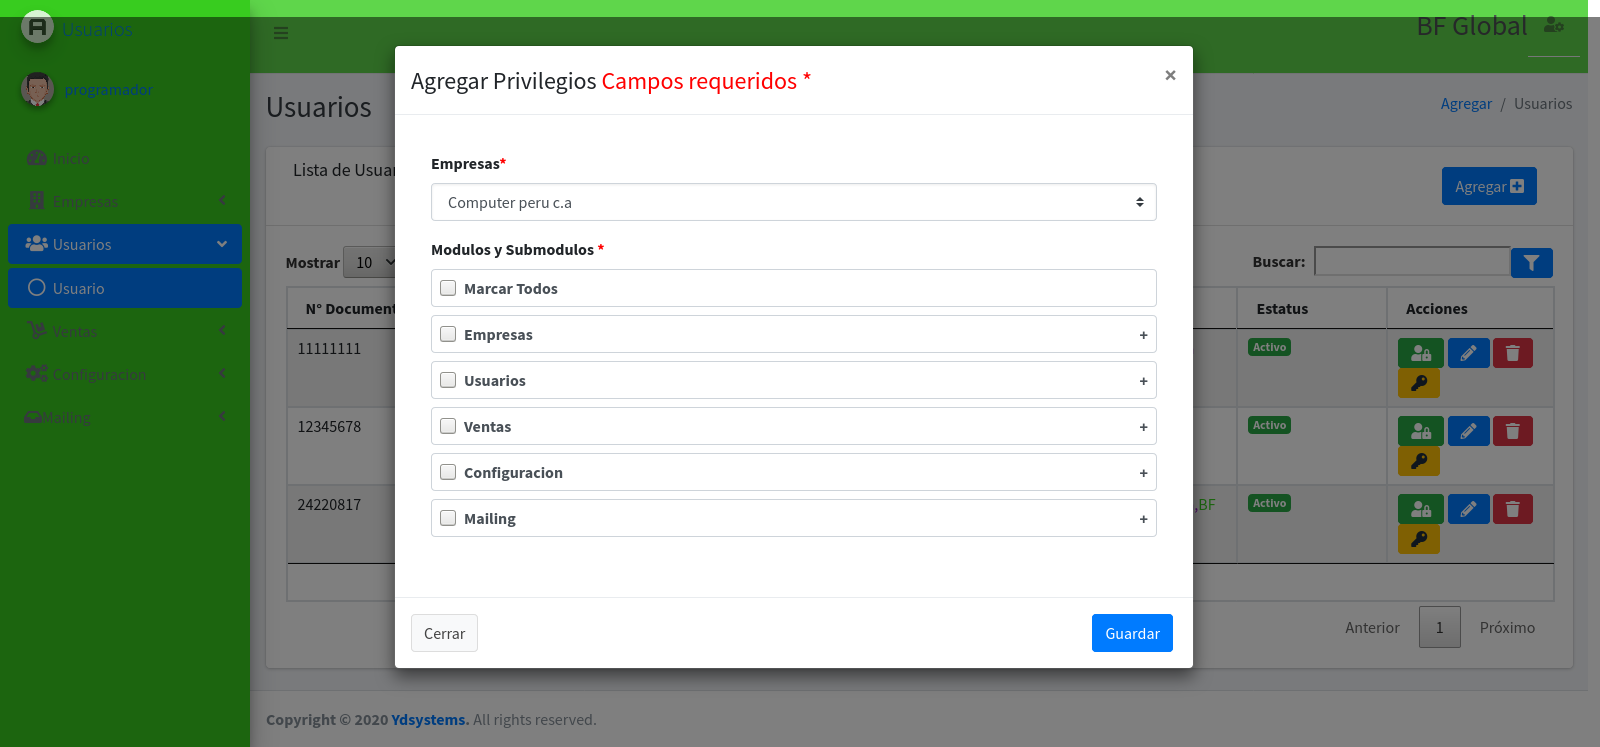This screenshot has height=747, width=1600.
Task: Expand the Usuarios submodules with plus sign
Action: point(1143,381)
